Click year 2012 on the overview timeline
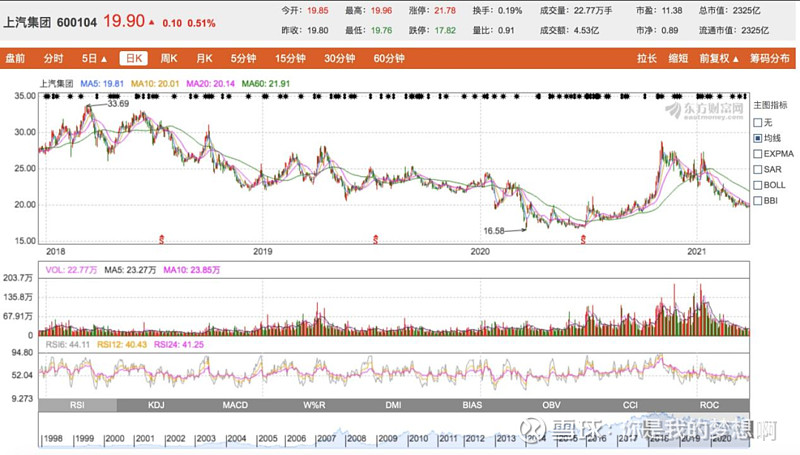This screenshot has height=455, width=800. click(x=475, y=438)
